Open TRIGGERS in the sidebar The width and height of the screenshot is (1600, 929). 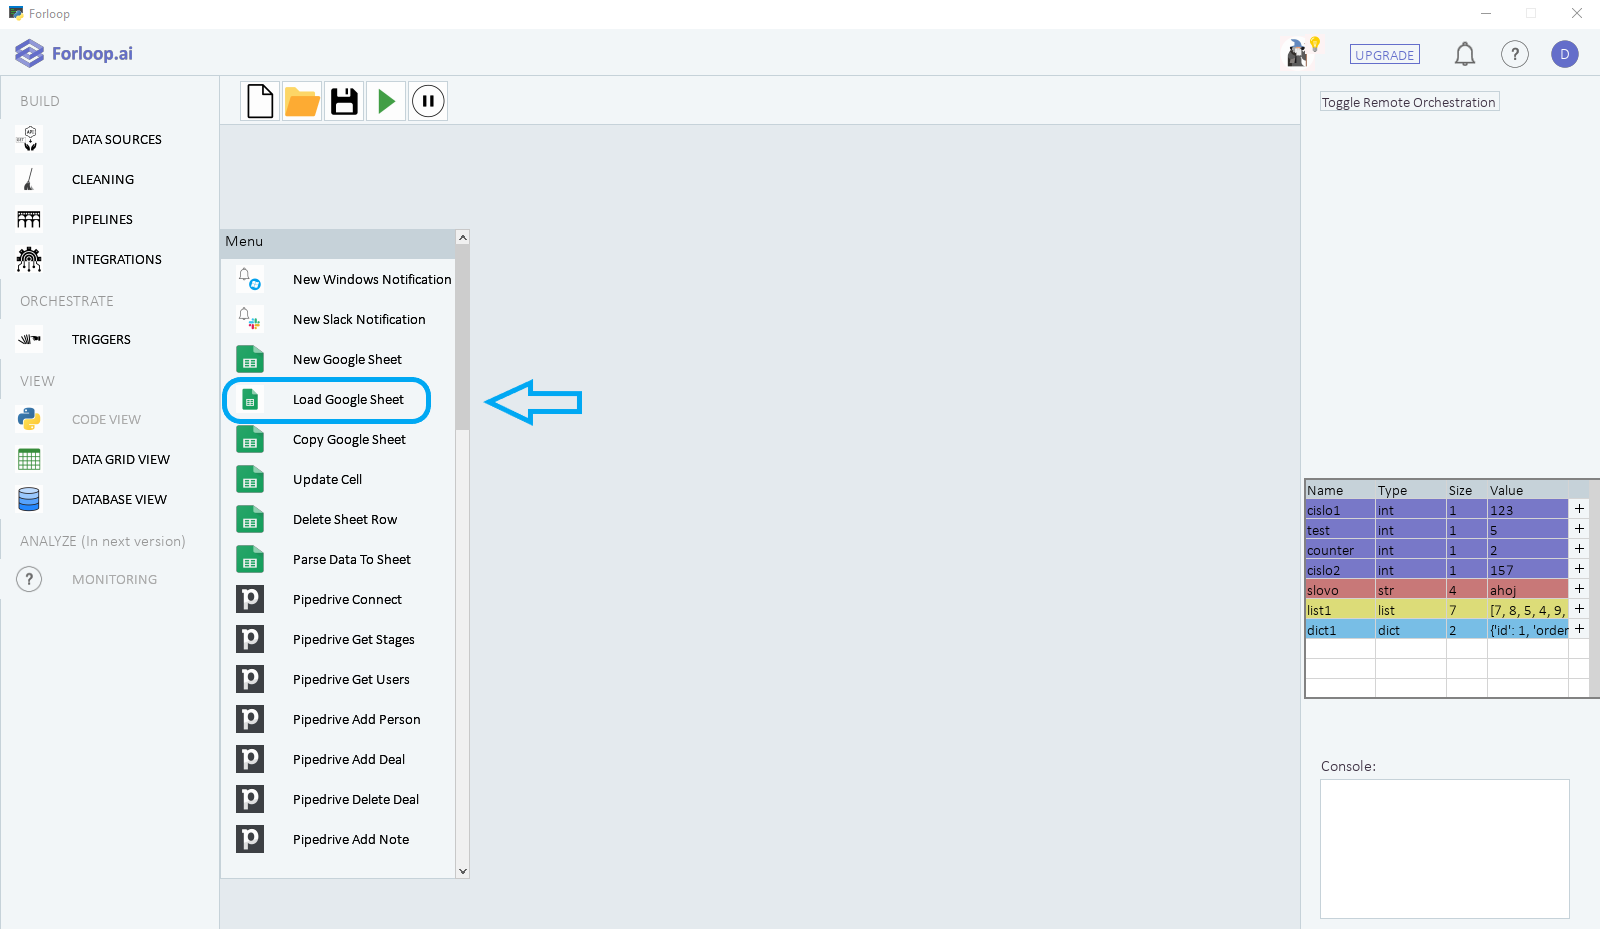(x=101, y=339)
